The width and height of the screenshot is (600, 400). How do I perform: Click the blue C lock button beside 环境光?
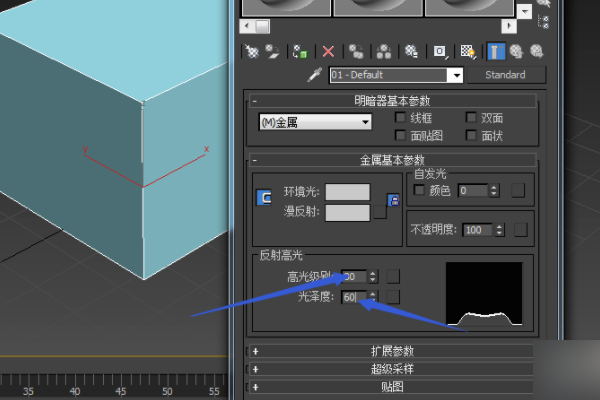point(264,198)
